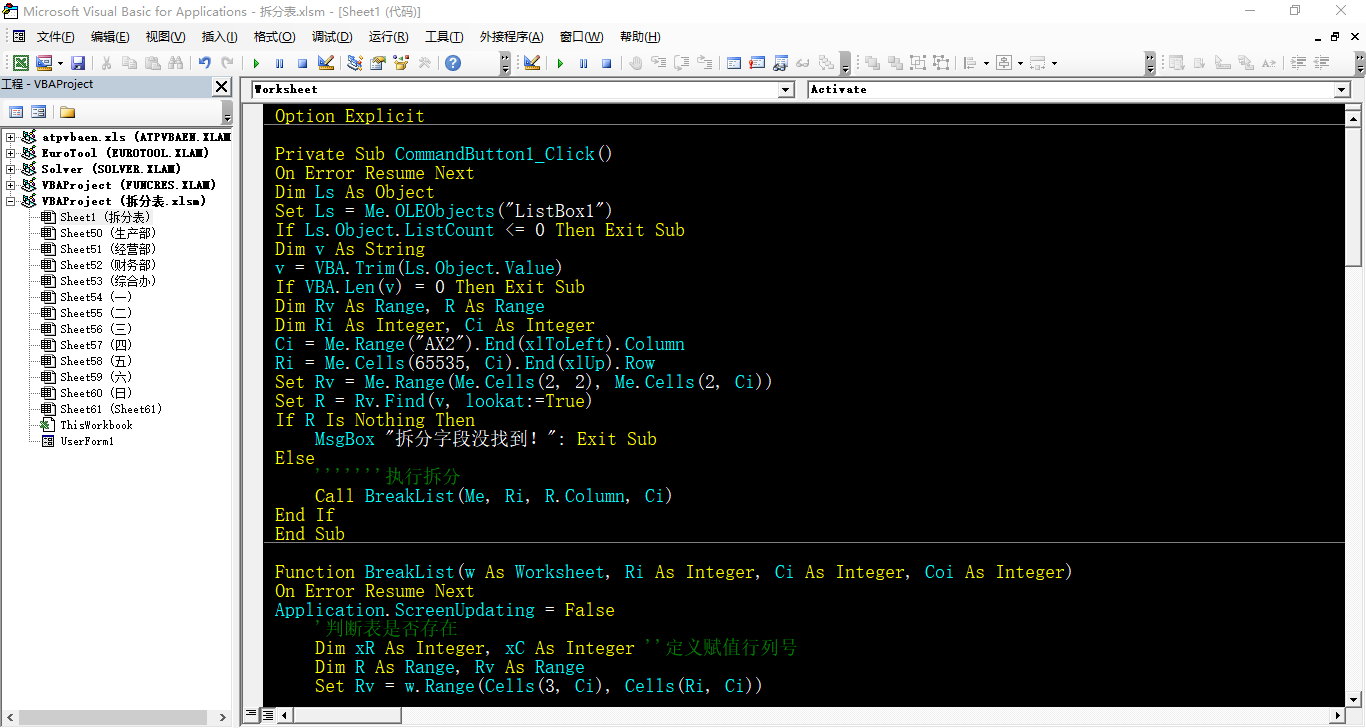Image resolution: width=1366 pixels, height=728 pixels.
Task: Open the Insert UserForm dropdown arrow
Action: point(60,63)
